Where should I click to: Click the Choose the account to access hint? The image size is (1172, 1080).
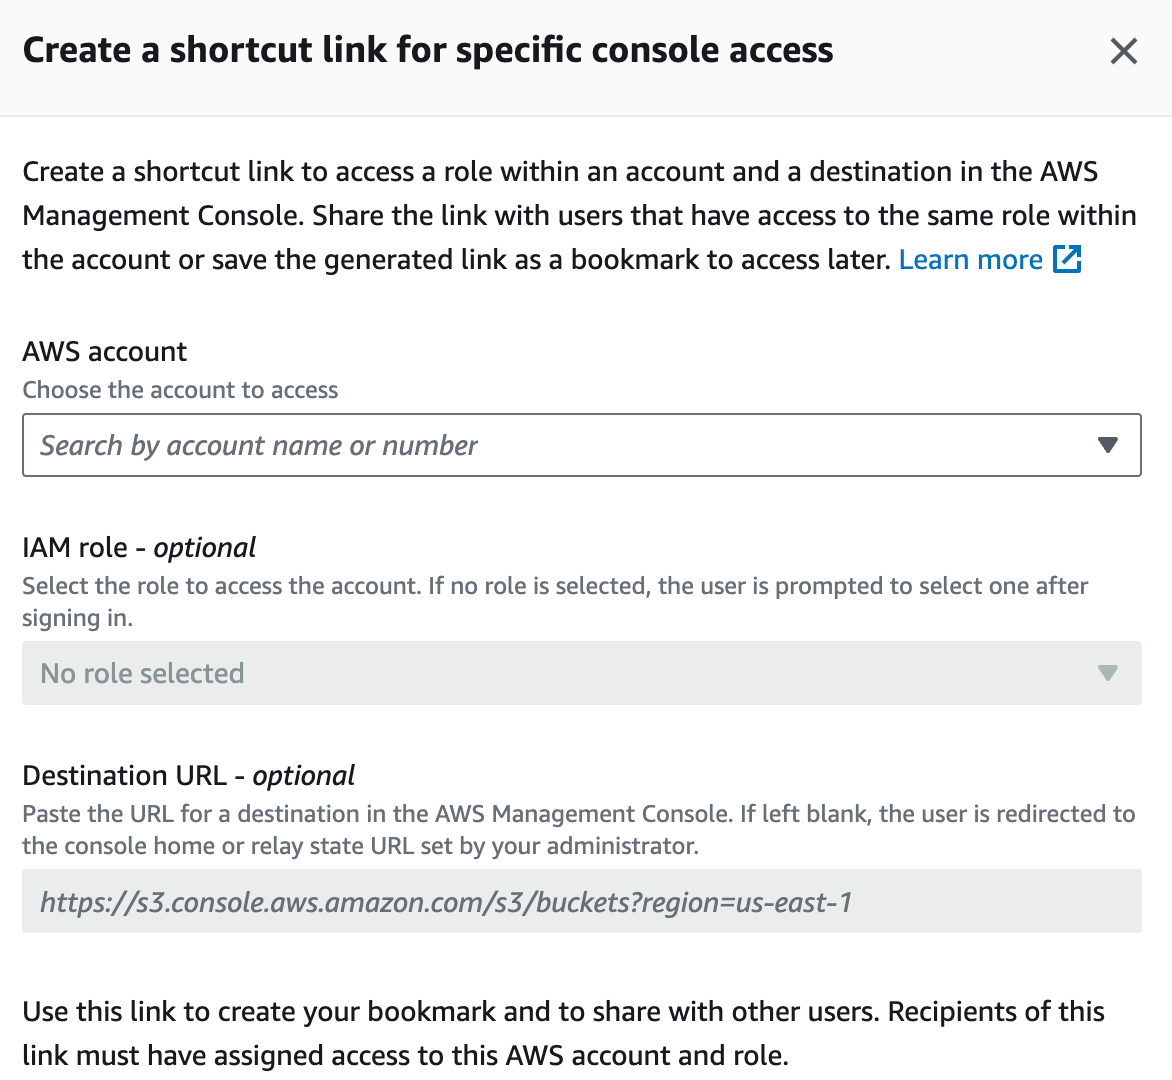[180, 390]
